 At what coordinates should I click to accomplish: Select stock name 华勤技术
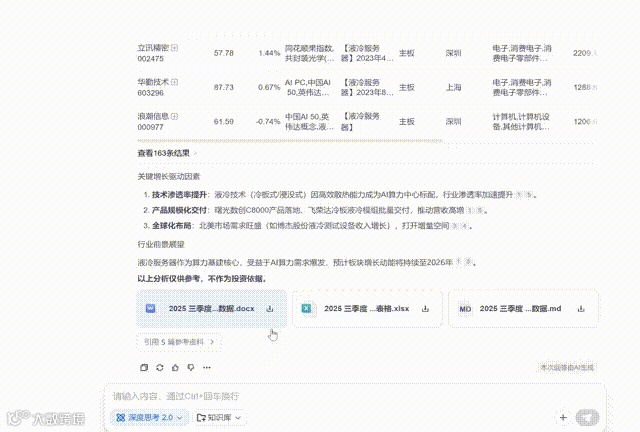153,82
